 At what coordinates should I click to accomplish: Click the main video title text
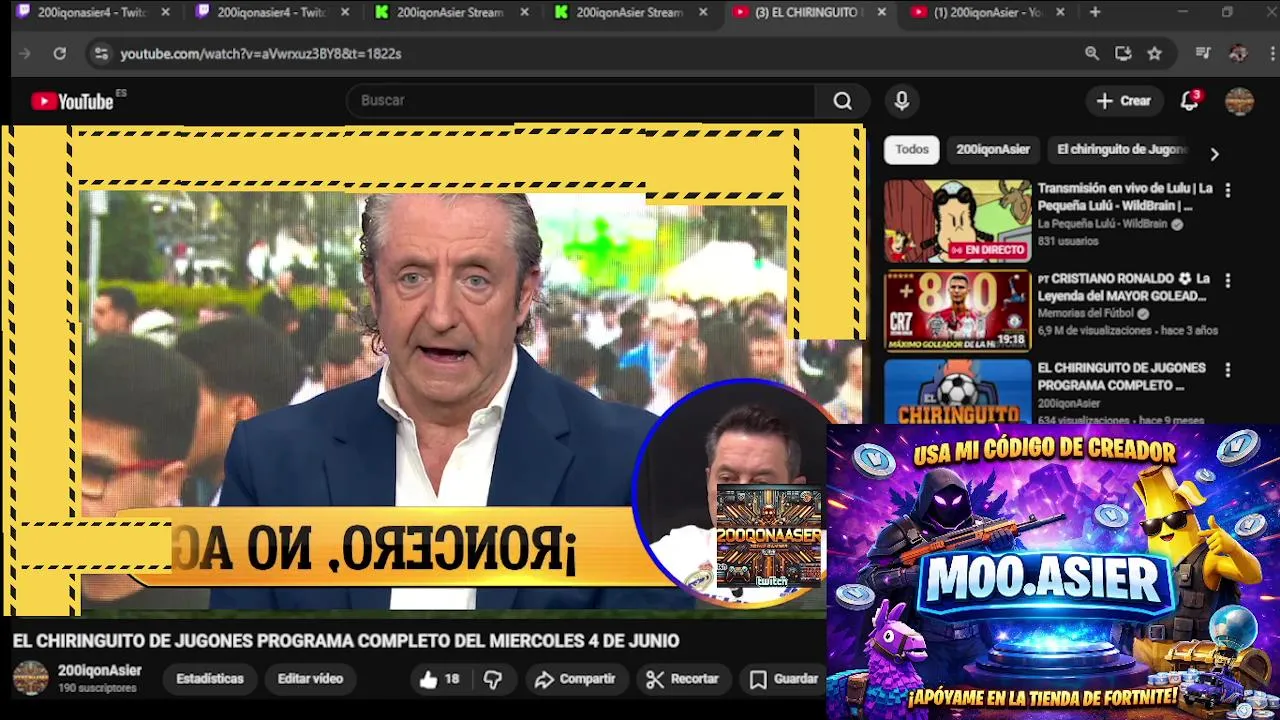coord(346,641)
